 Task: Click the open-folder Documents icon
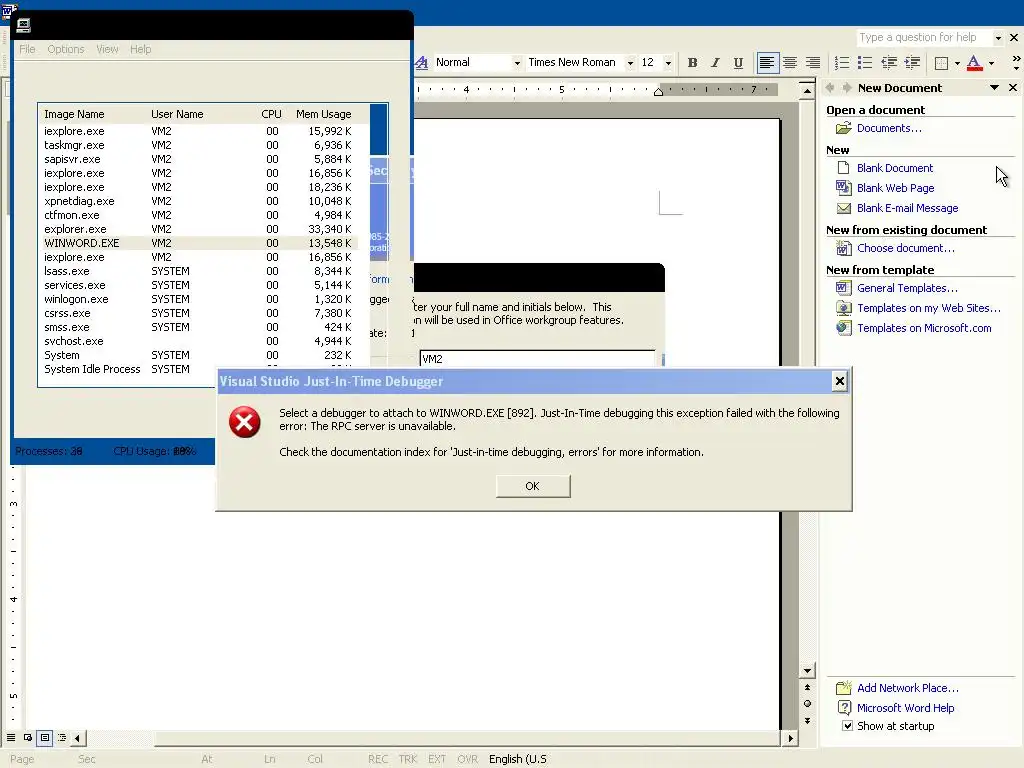tap(844, 128)
